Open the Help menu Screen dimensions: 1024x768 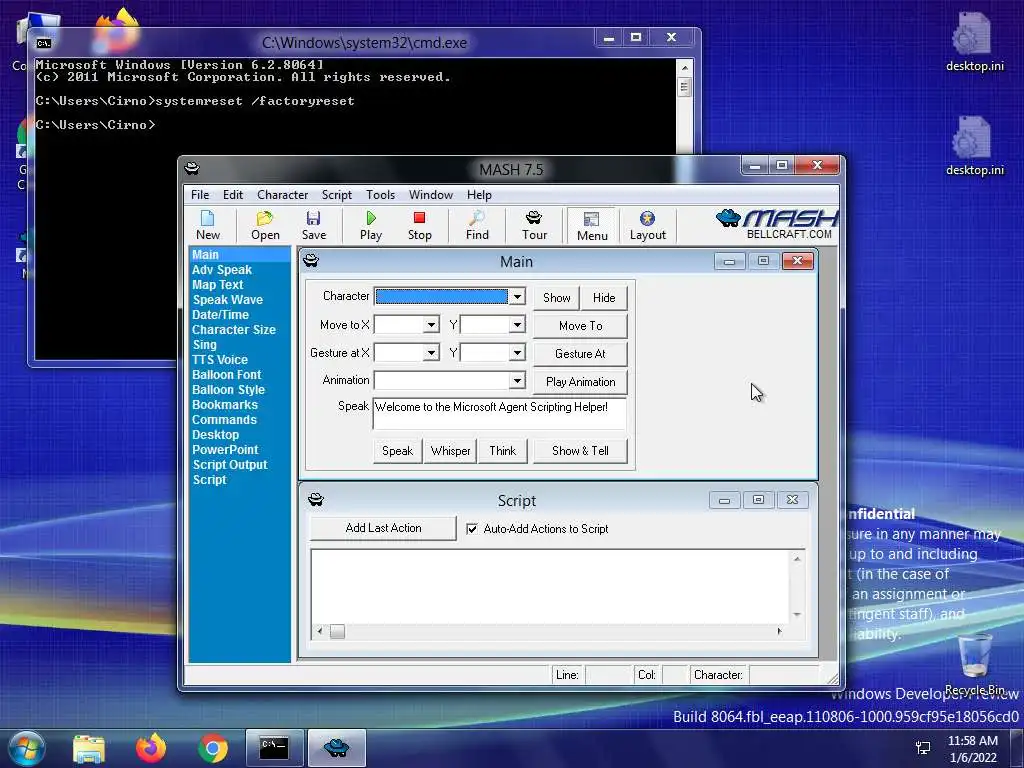tap(479, 195)
